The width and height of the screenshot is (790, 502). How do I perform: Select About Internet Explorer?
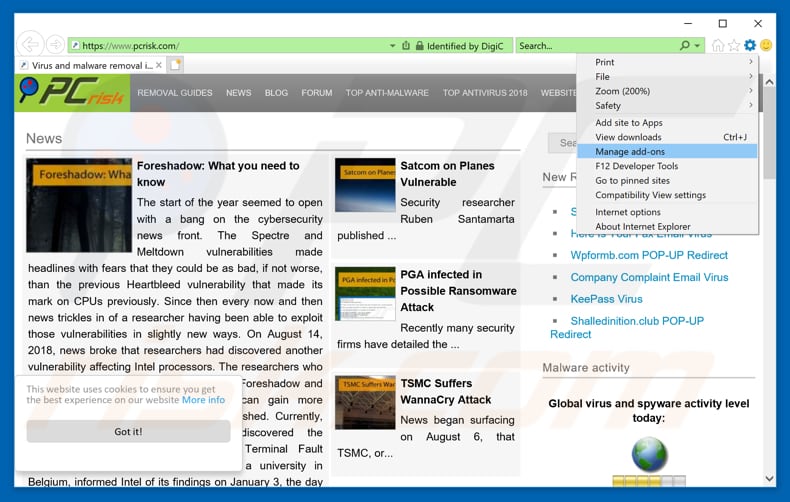[x=667, y=227]
